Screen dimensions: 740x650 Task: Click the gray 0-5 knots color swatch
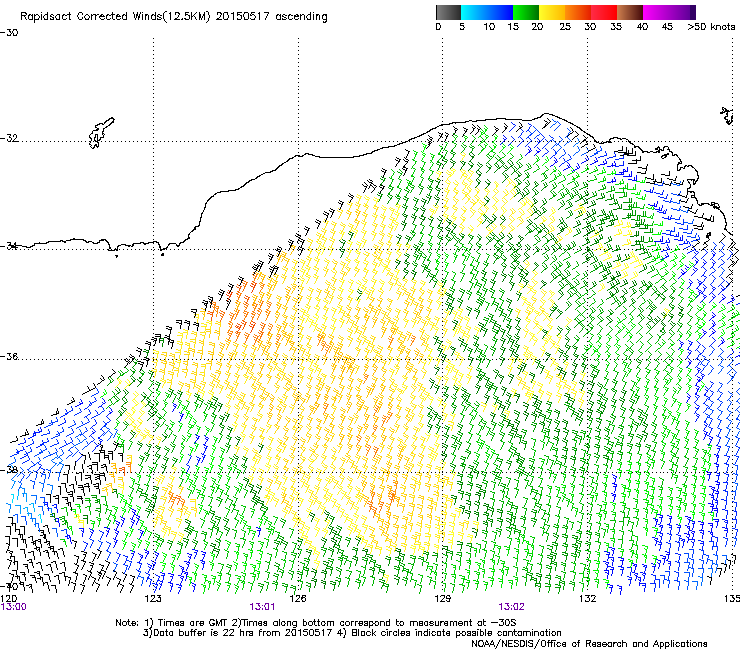[448, 12]
